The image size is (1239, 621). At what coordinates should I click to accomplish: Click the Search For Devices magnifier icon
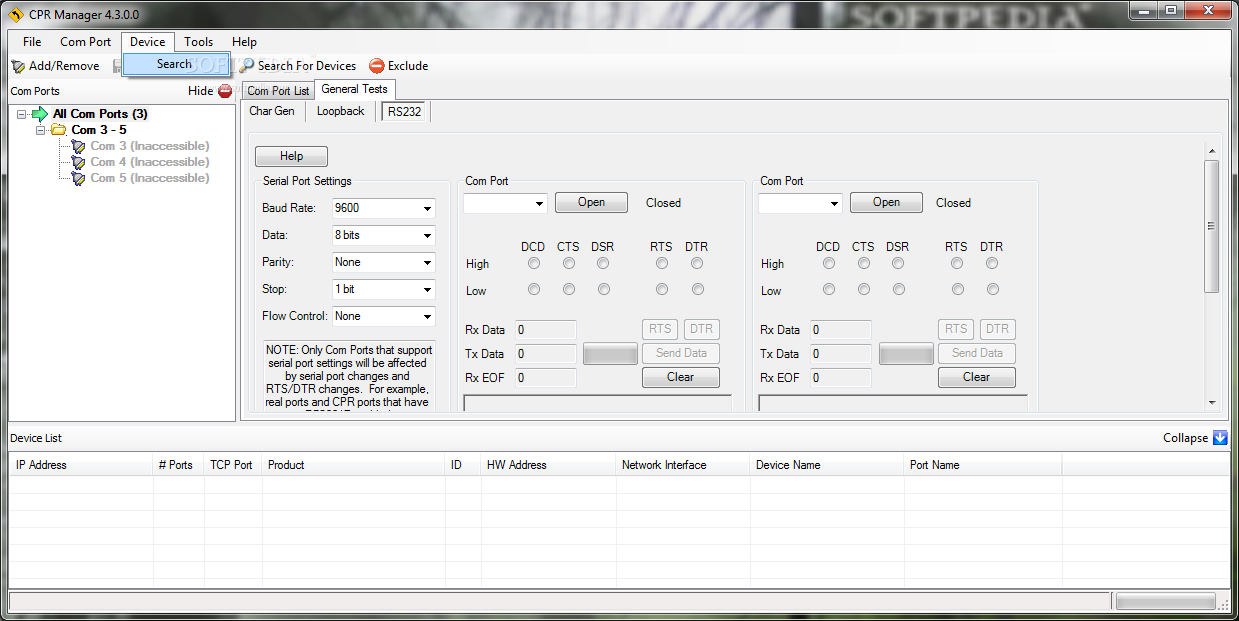[247, 66]
